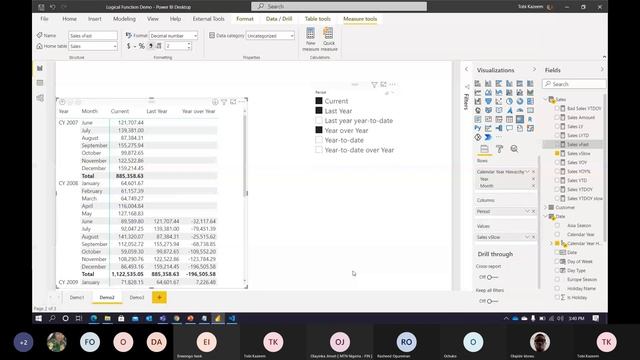
Task: Open Calendar Year Hierarchy field chevron
Action: 527,172
